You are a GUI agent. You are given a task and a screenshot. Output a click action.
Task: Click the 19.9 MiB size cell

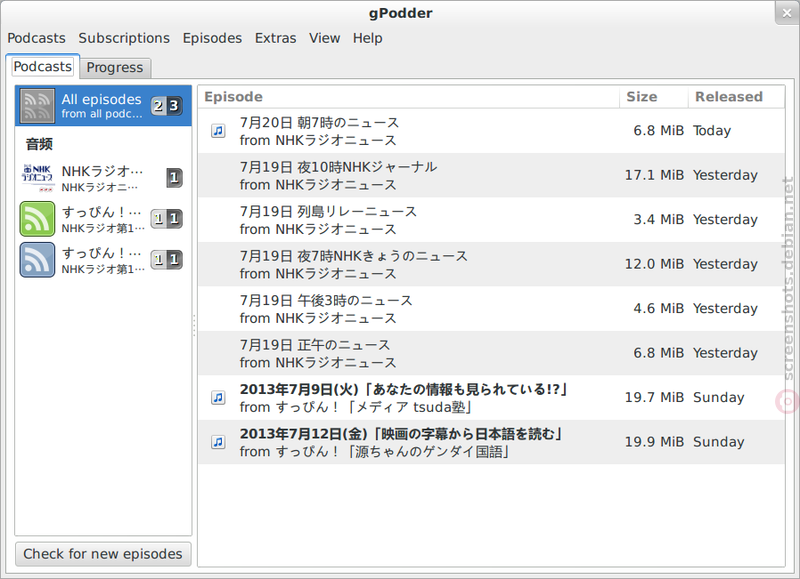click(x=654, y=442)
